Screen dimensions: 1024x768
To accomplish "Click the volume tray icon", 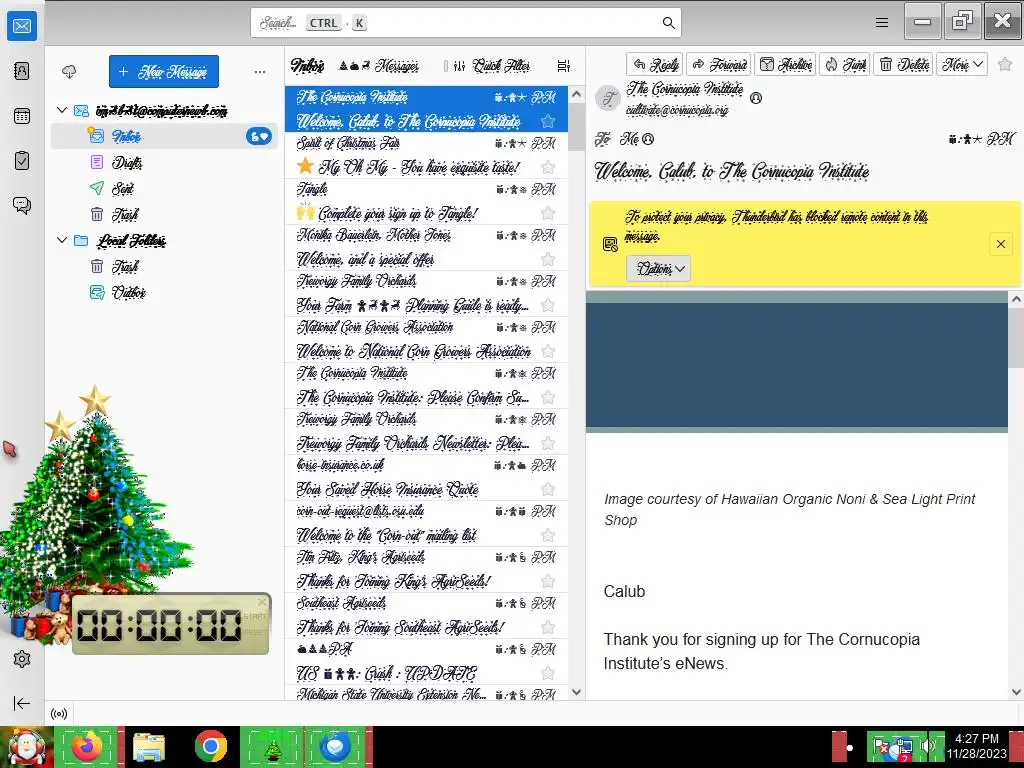I will coord(927,746).
